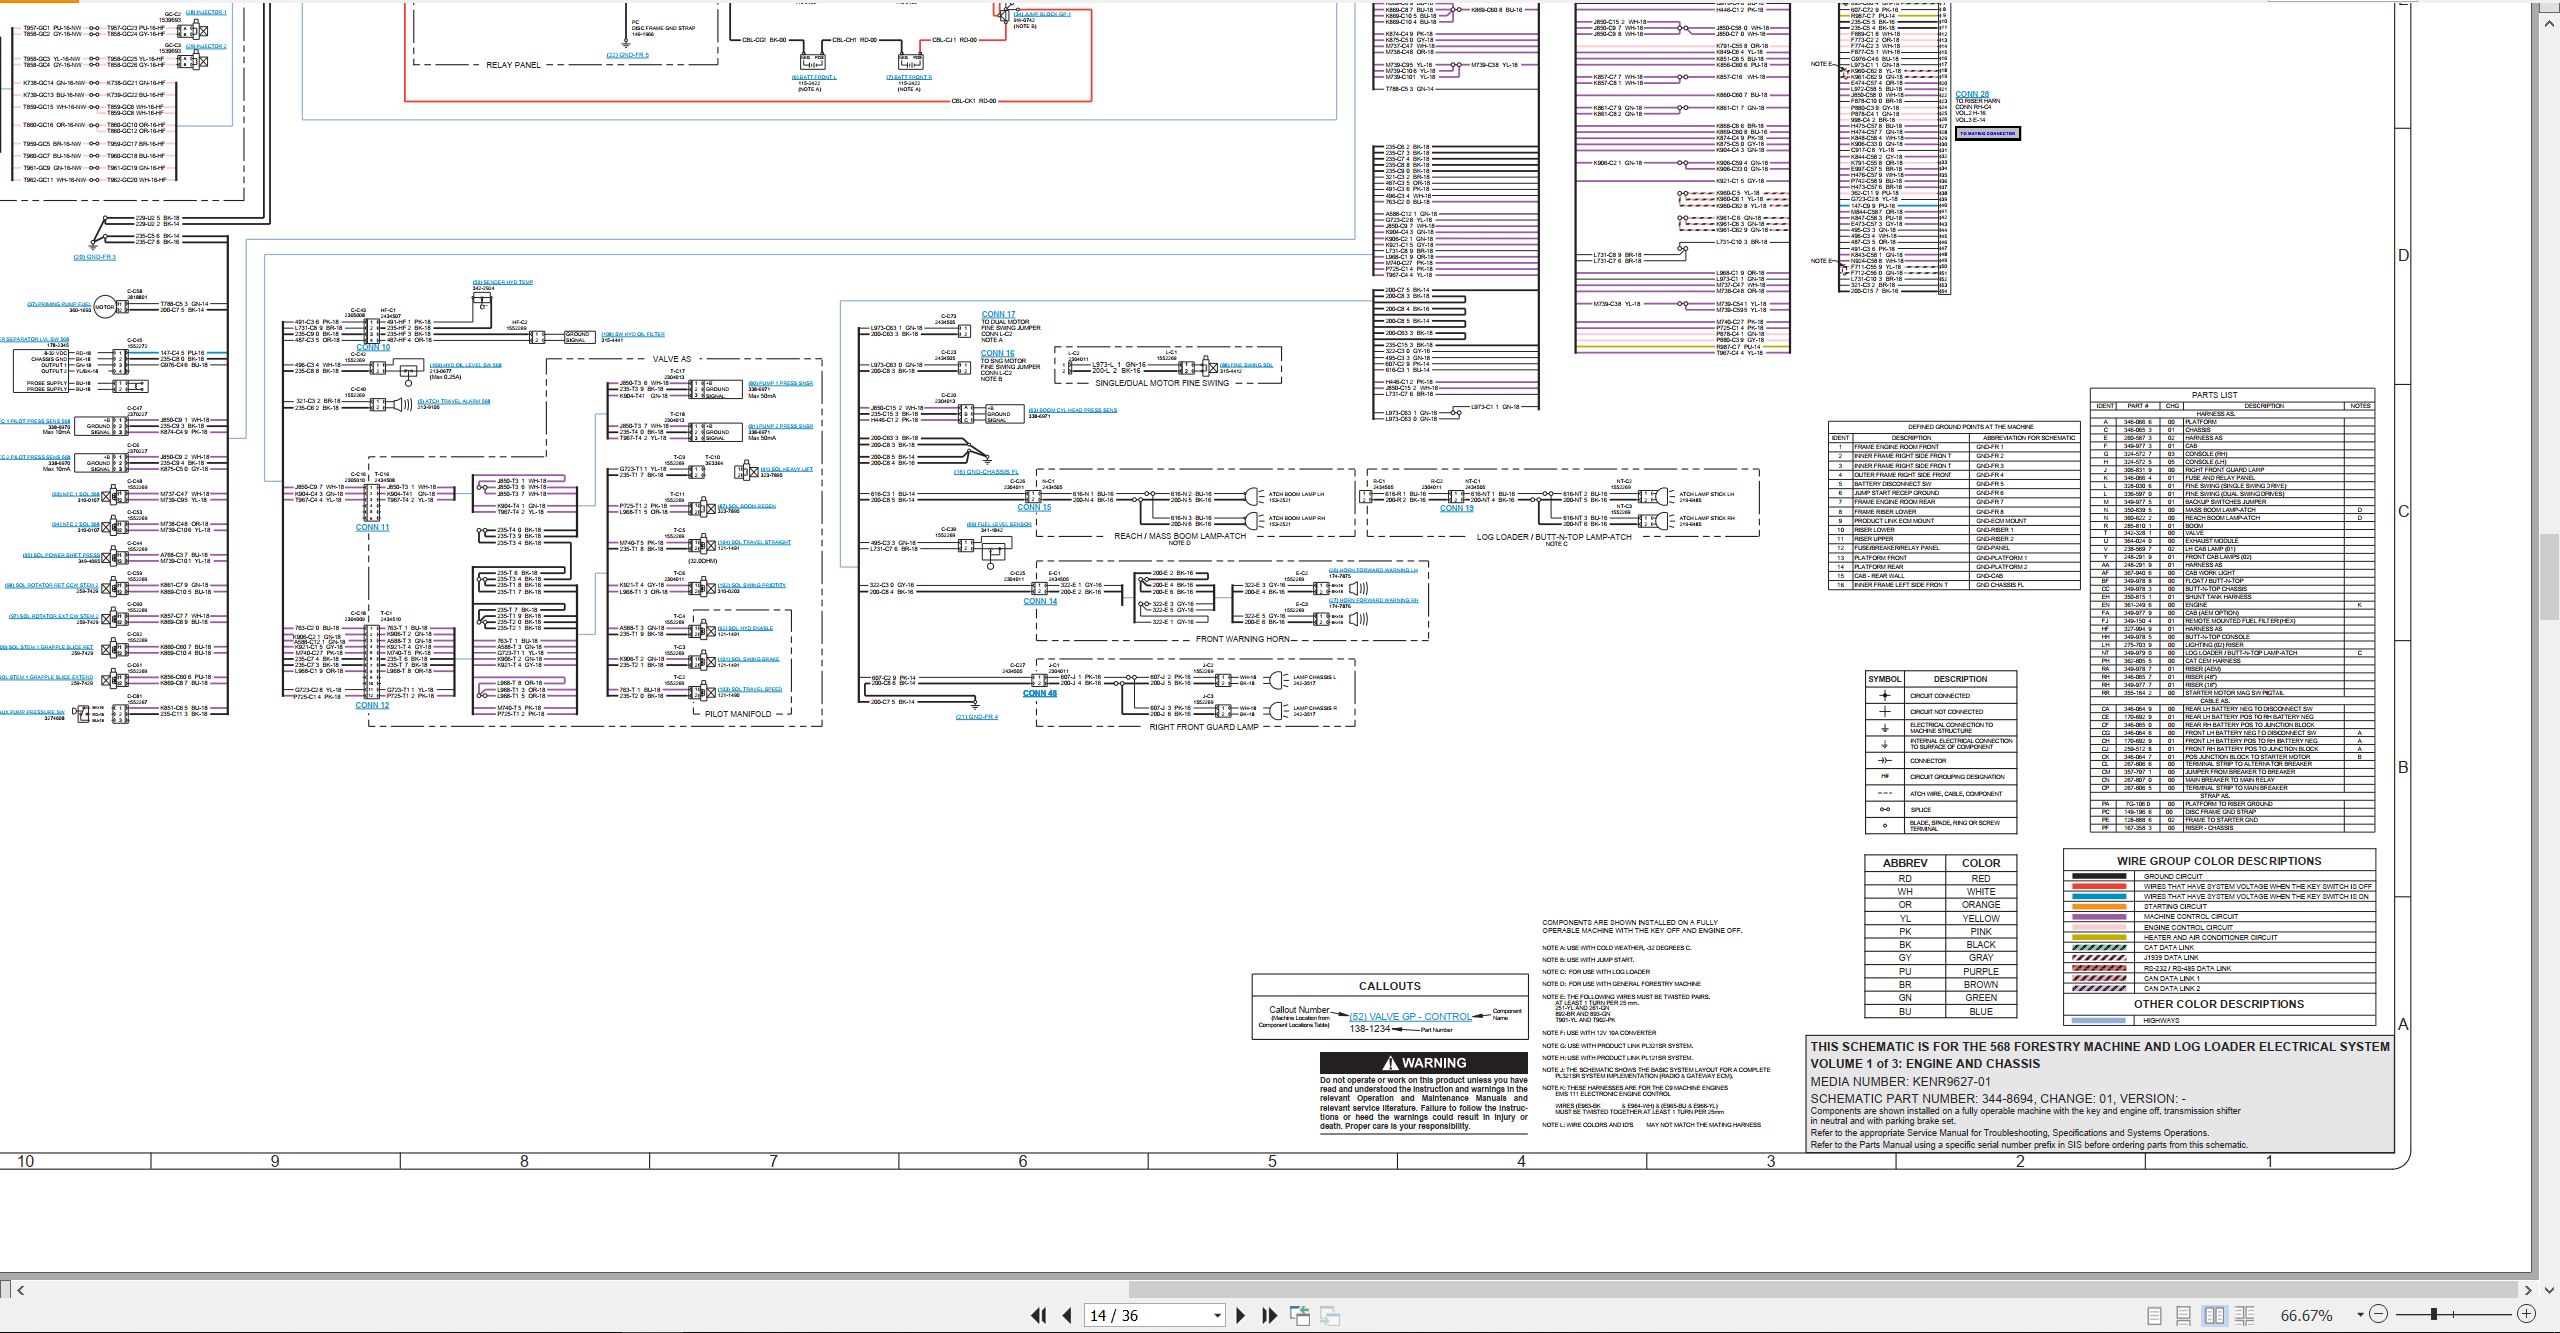Click the HORN FORWARD WARNING RH link
This screenshot has width=2560, height=1333.
[1373, 600]
